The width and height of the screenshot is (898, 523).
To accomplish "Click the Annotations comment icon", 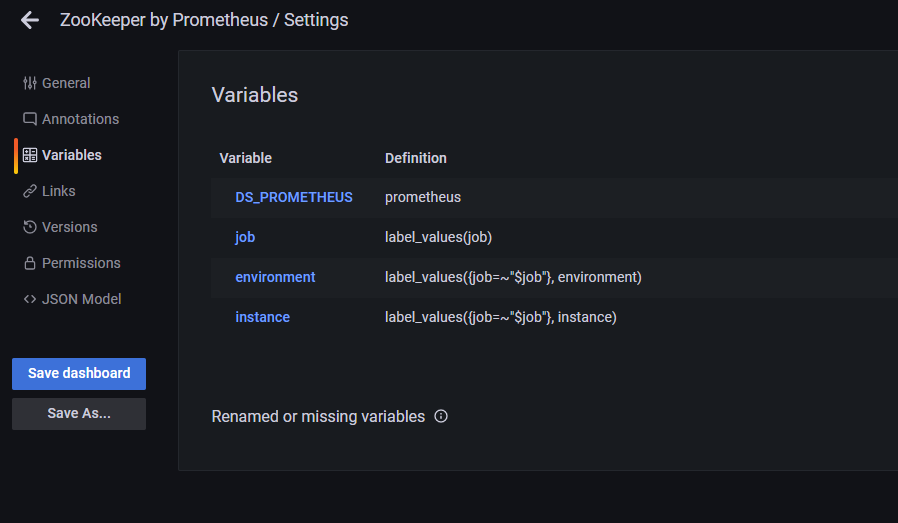I will point(30,119).
